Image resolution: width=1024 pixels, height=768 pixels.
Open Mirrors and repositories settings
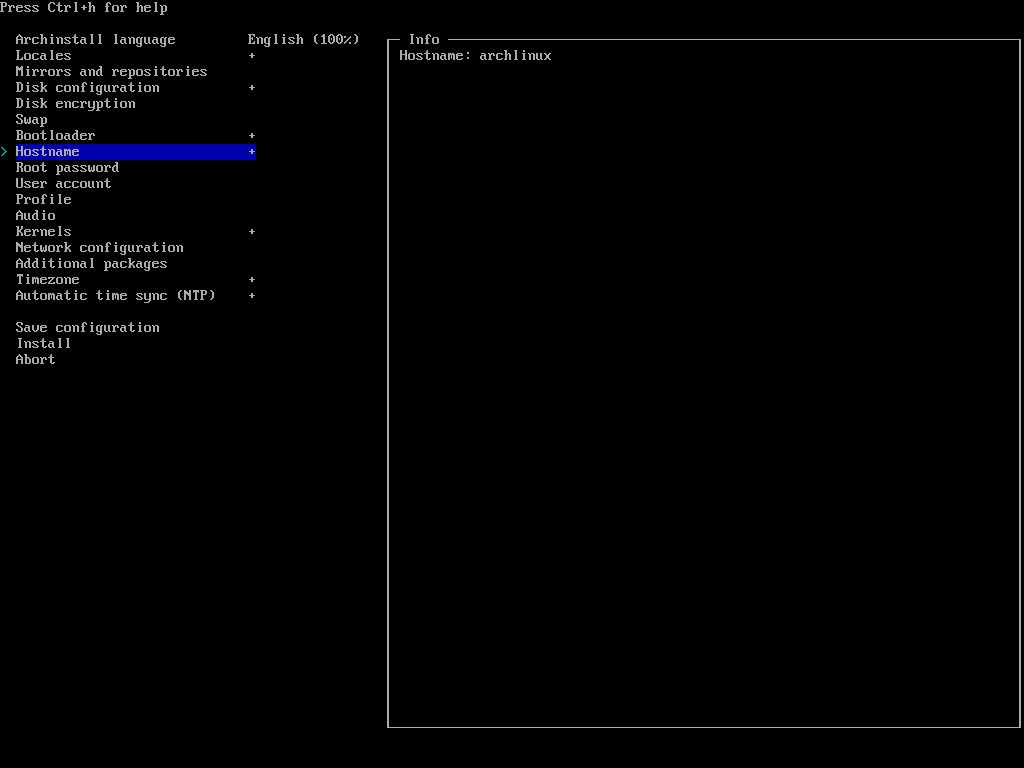111,72
